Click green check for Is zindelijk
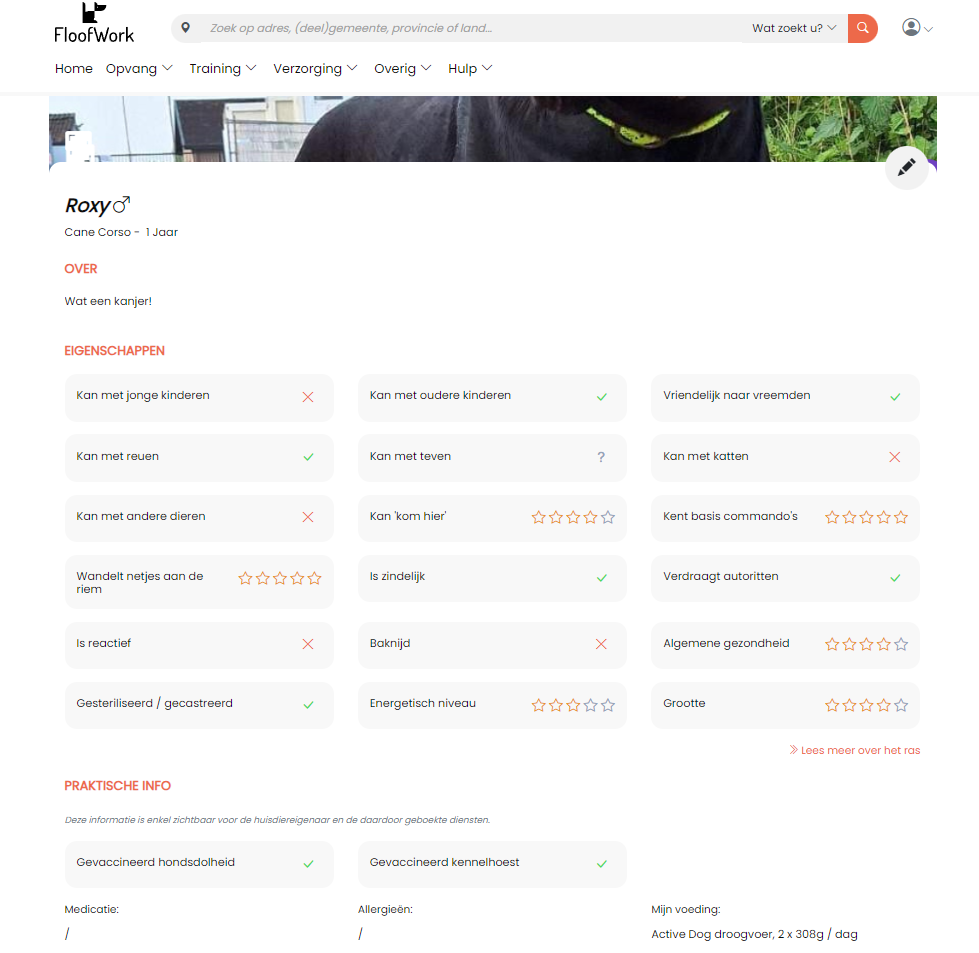The width and height of the screenshot is (979, 953). 601,578
